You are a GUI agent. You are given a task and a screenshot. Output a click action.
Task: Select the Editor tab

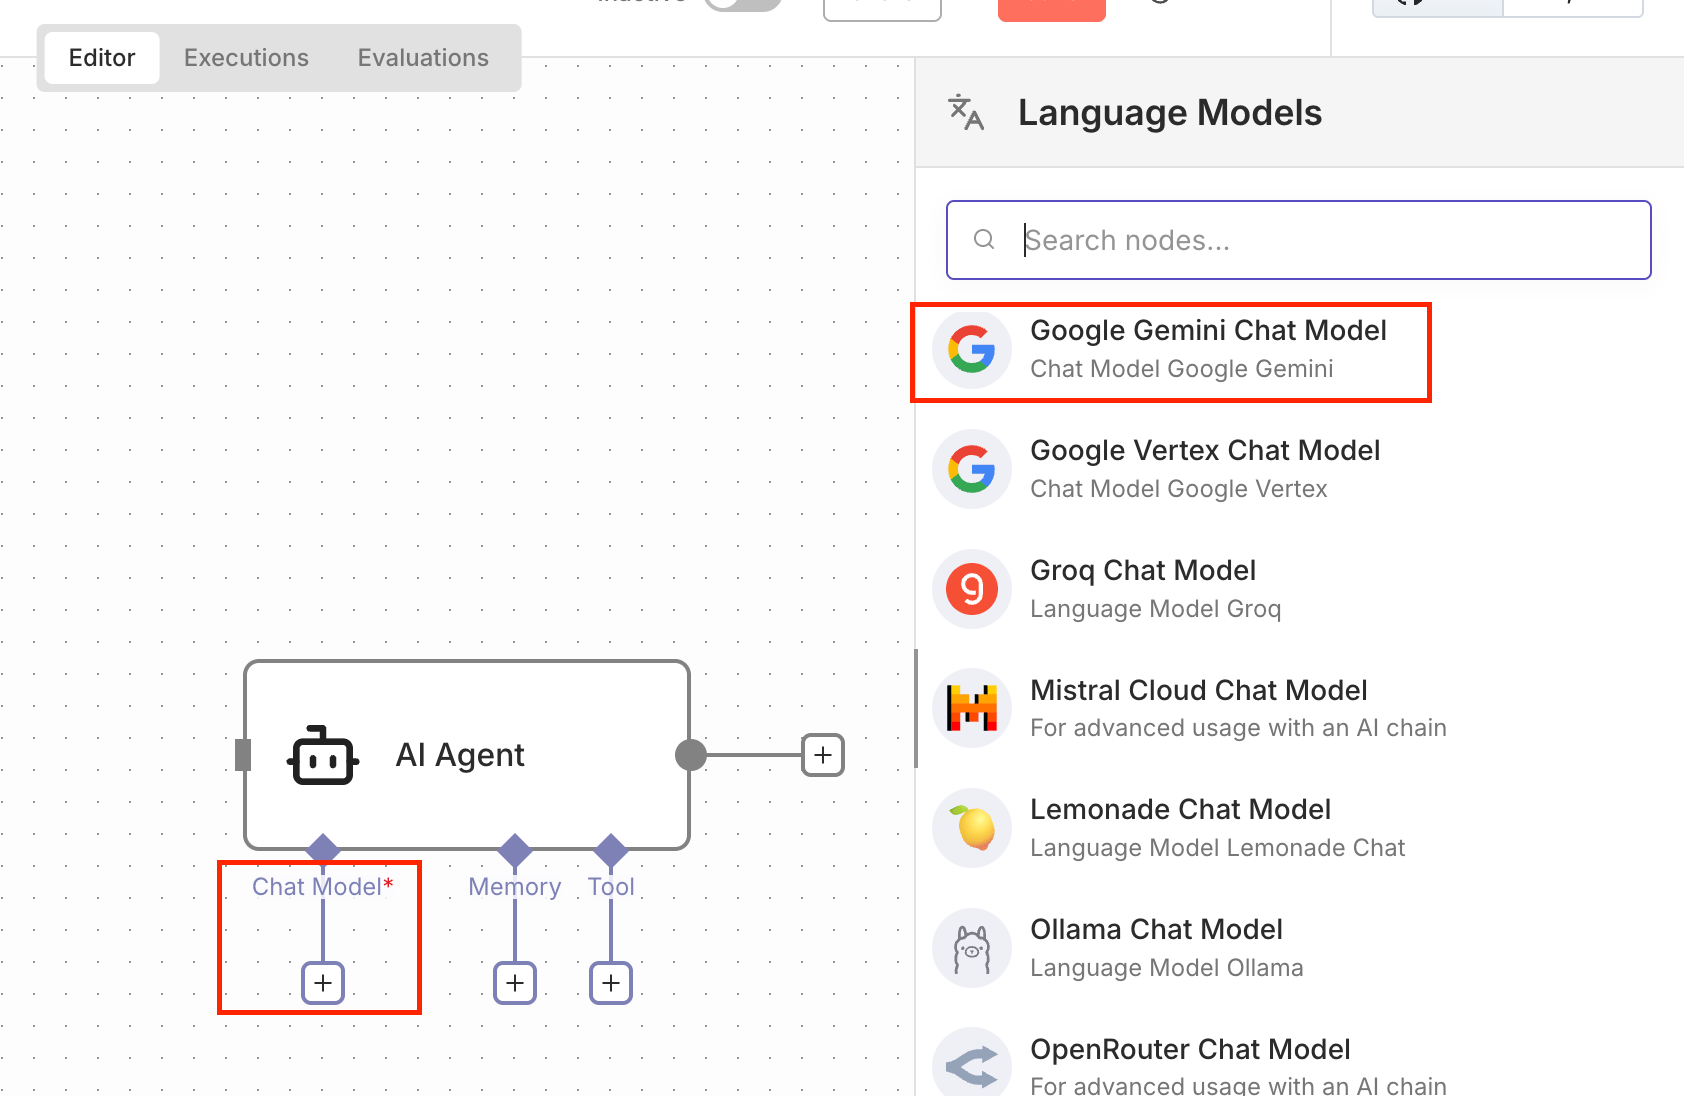pyautogui.click(x=101, y=57)
